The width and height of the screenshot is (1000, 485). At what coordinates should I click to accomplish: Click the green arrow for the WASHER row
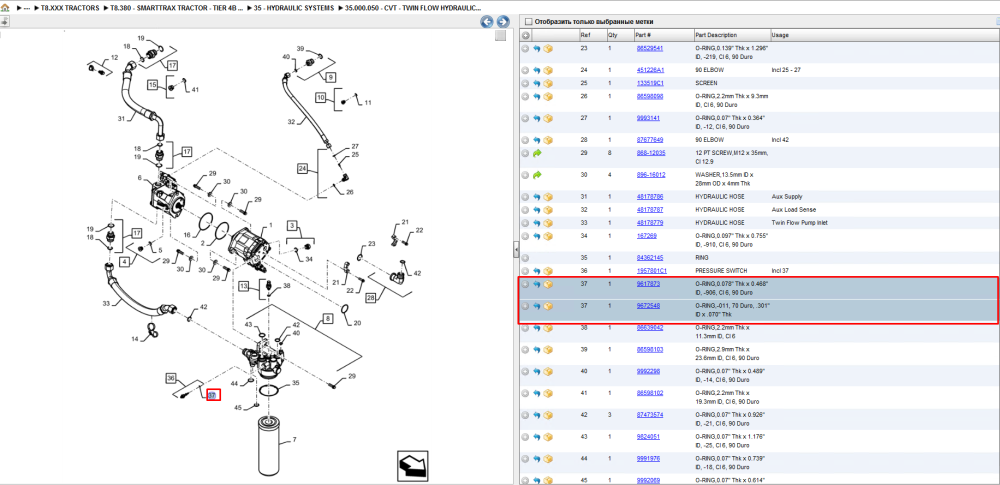[x=537, y=175]
